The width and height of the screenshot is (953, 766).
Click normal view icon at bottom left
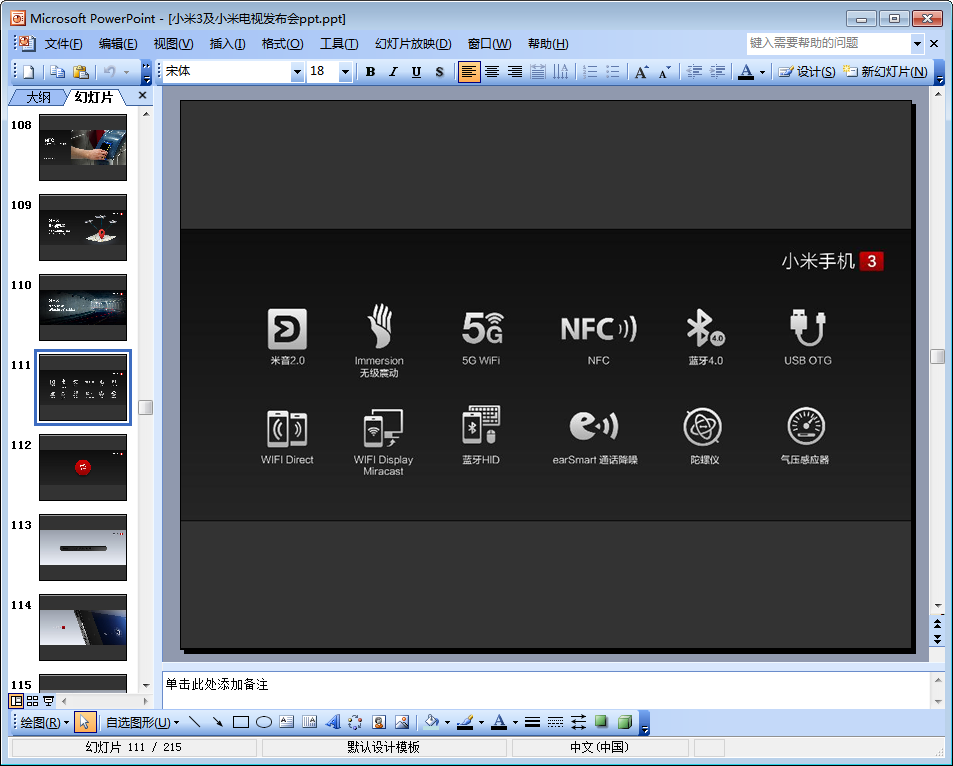click(x=16, y=701)
